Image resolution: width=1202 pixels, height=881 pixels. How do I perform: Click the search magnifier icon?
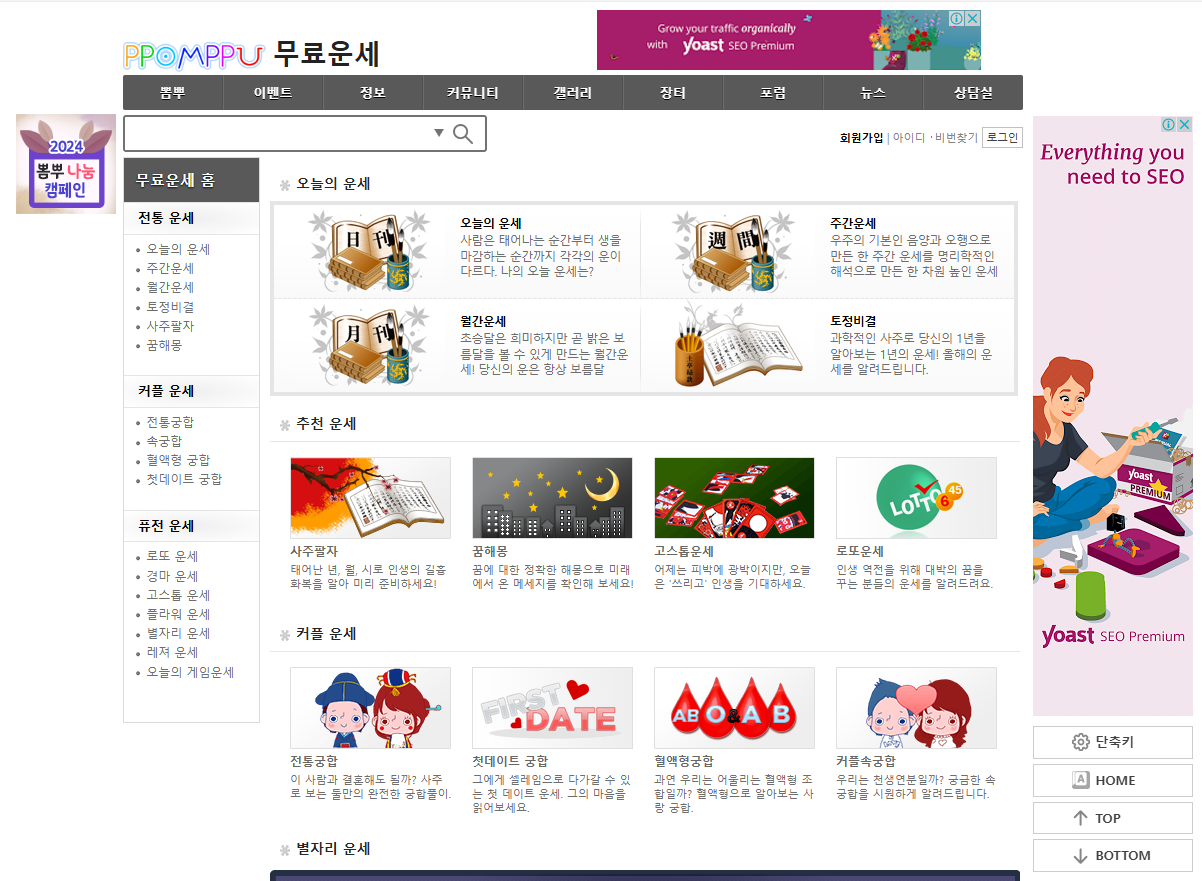(x=462, y=132)
